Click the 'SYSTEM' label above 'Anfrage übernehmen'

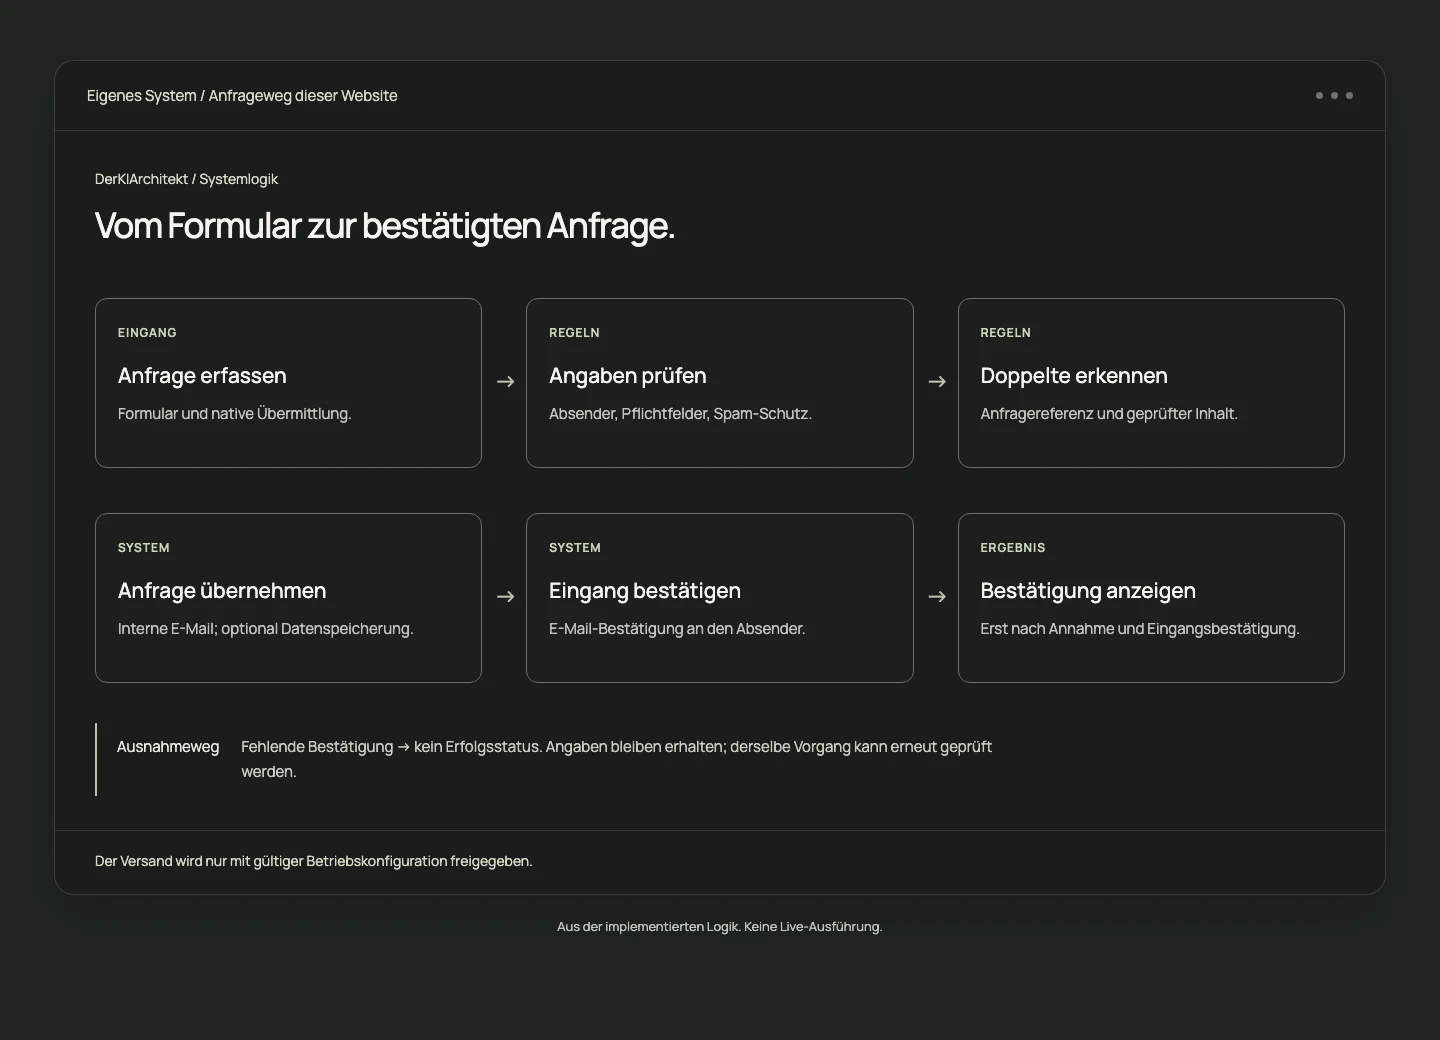click(x=144, y=548)
